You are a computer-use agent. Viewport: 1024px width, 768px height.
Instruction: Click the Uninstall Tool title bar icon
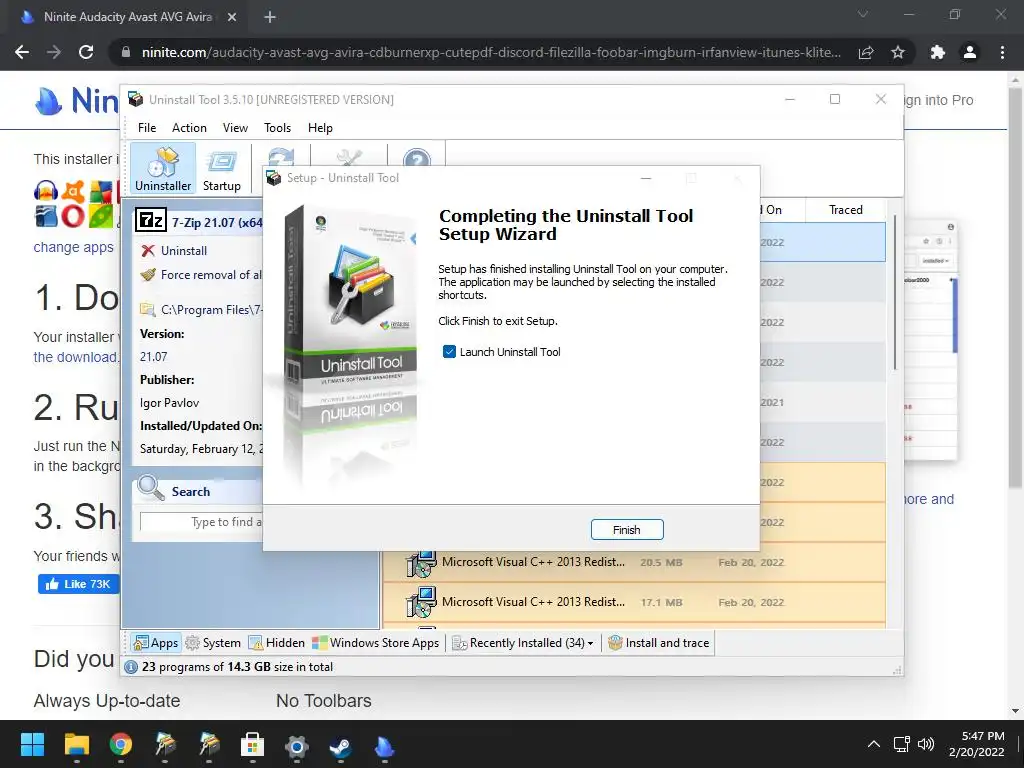[135, 99]
